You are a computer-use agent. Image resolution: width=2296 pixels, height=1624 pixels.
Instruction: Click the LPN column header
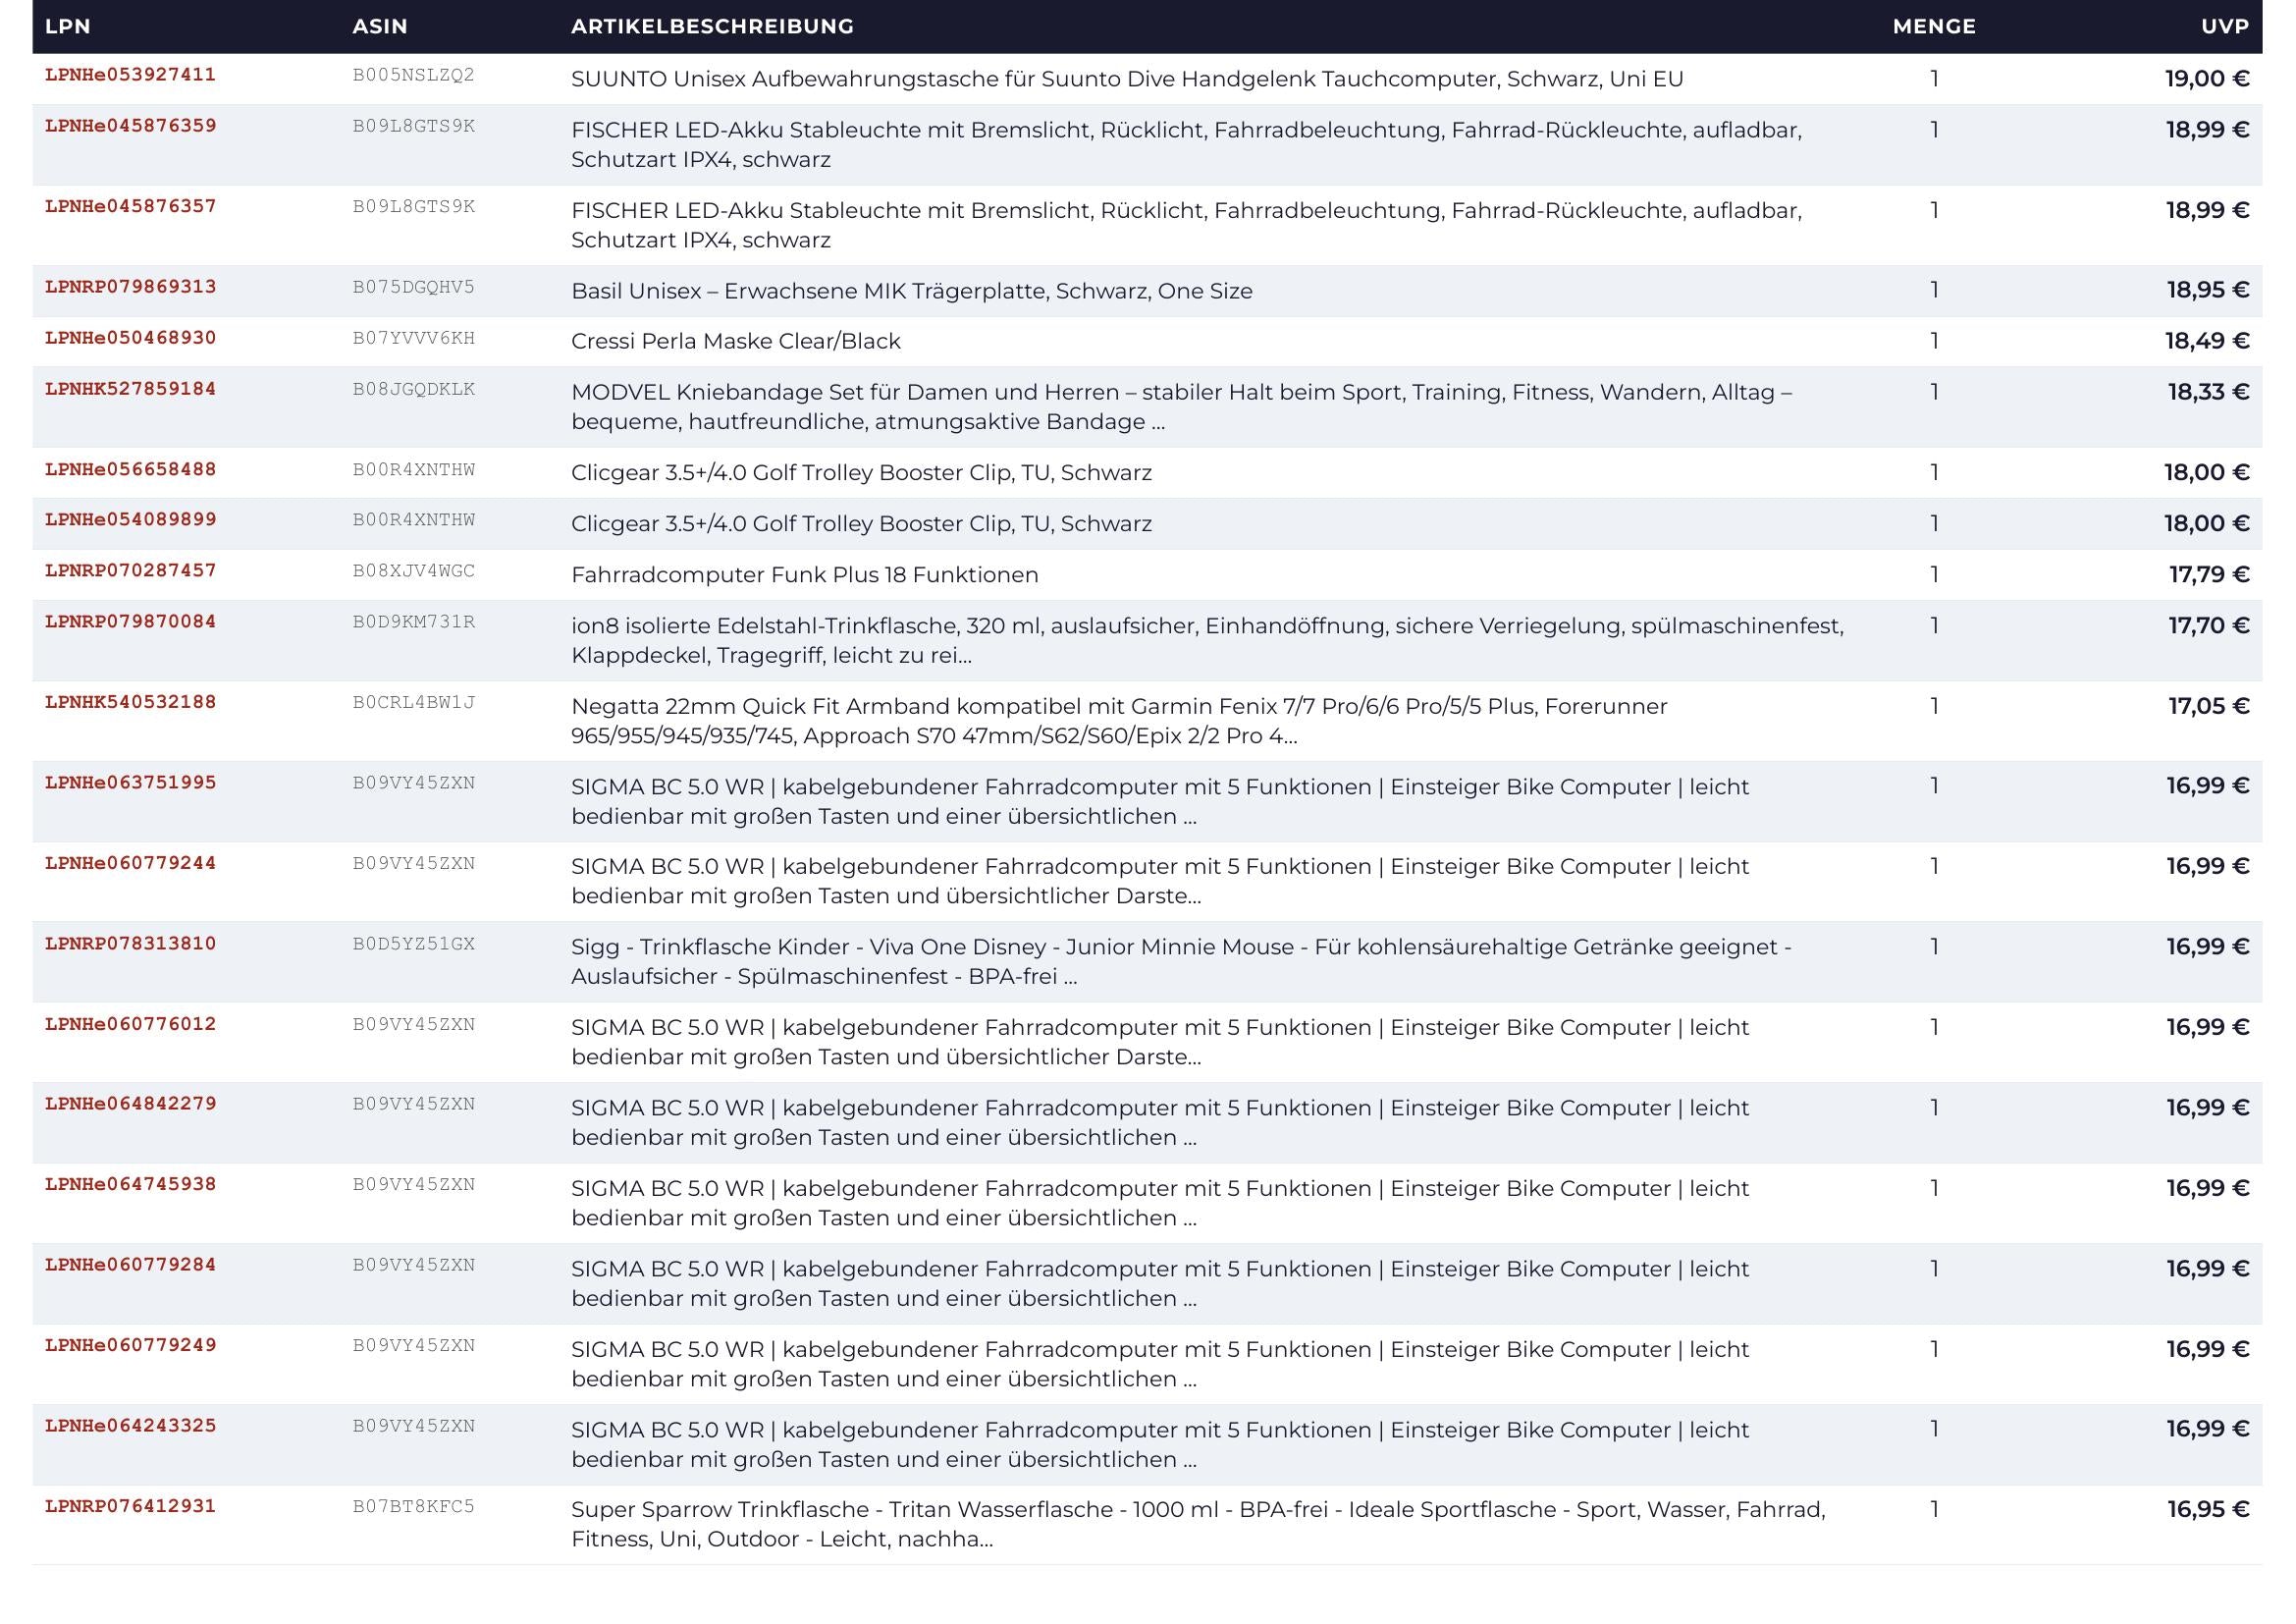(68, 26)
